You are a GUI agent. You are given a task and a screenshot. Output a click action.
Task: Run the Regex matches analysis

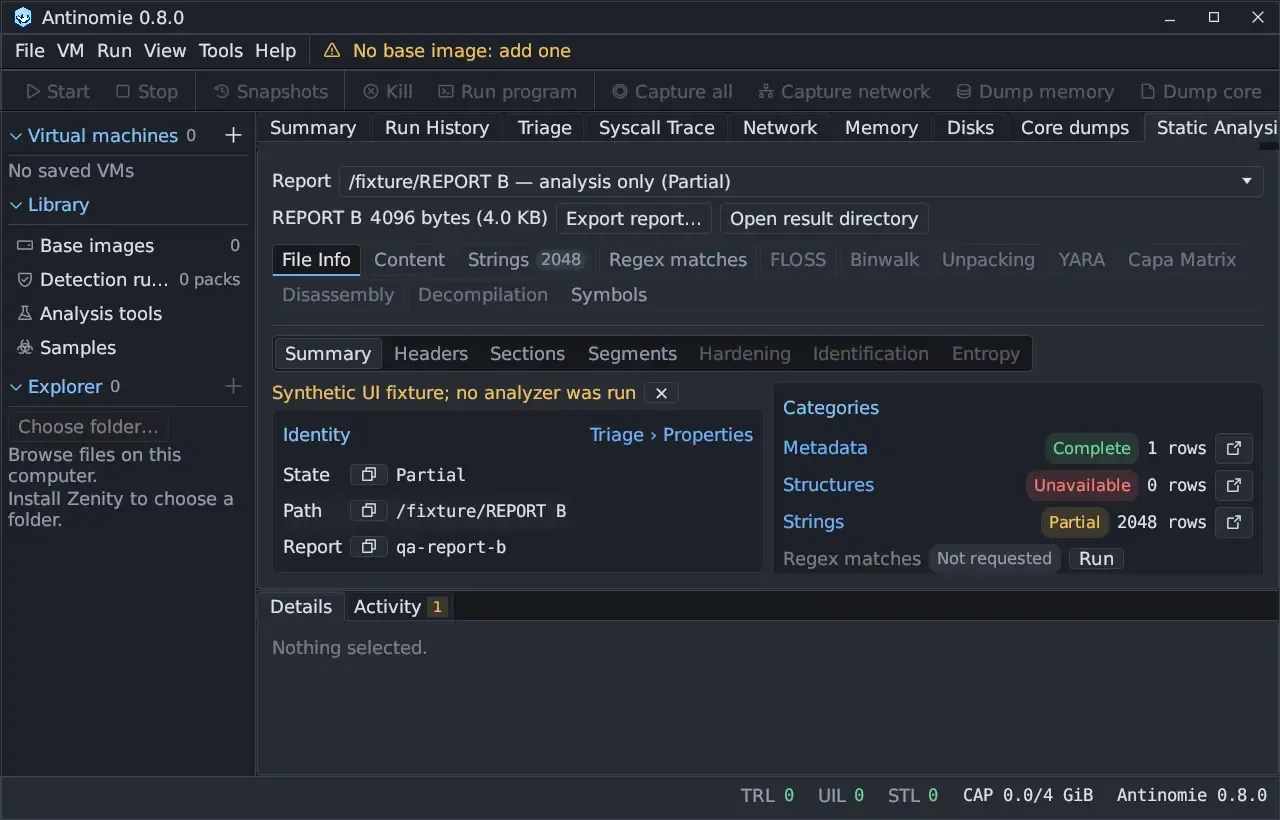pos(1096,559)
